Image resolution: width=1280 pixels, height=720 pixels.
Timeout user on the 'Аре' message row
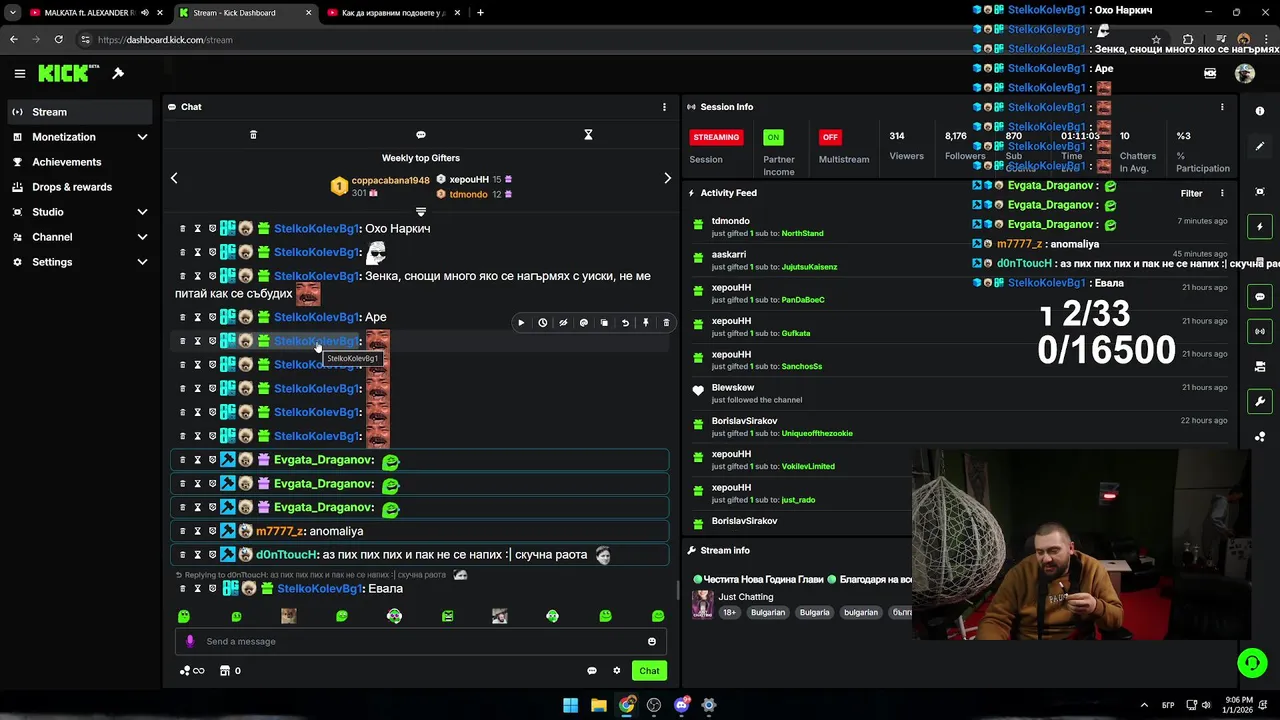(x=197, y=317)
